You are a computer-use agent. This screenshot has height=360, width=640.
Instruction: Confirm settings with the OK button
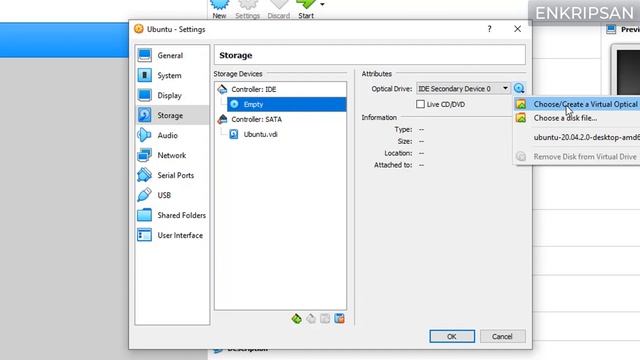(x=452, y=336)
